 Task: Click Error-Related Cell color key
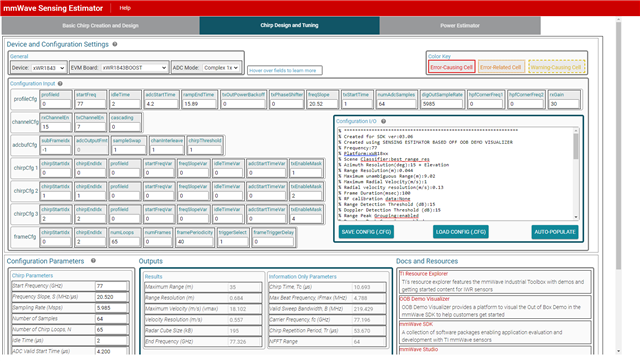tap(500, 67)
